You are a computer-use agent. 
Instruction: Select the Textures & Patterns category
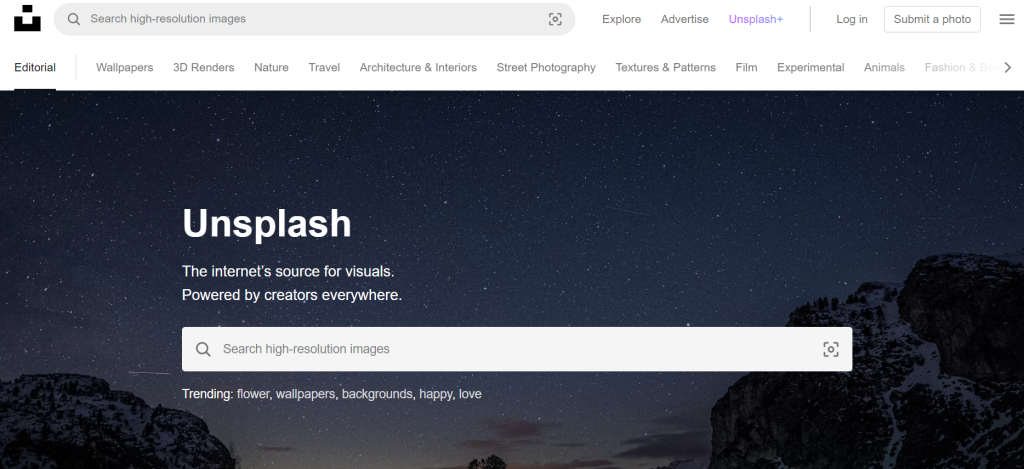click(665, 67)
